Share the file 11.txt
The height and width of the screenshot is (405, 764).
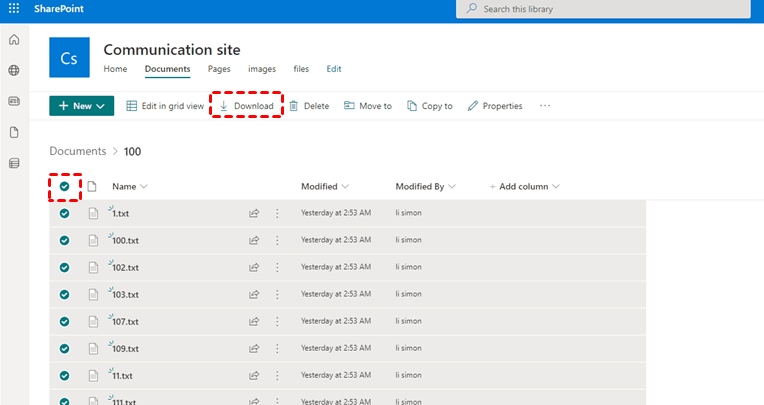pos(254,375)
